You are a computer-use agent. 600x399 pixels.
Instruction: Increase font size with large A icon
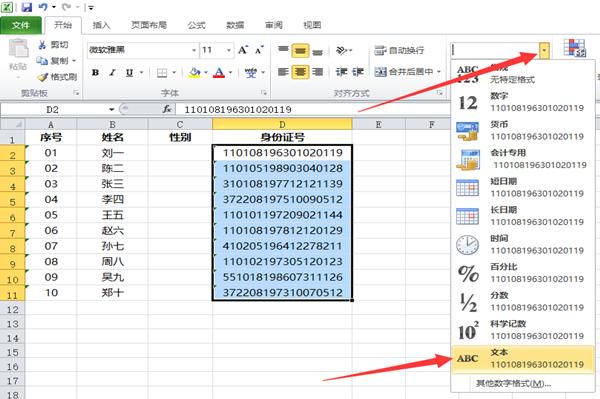[243, 50]
